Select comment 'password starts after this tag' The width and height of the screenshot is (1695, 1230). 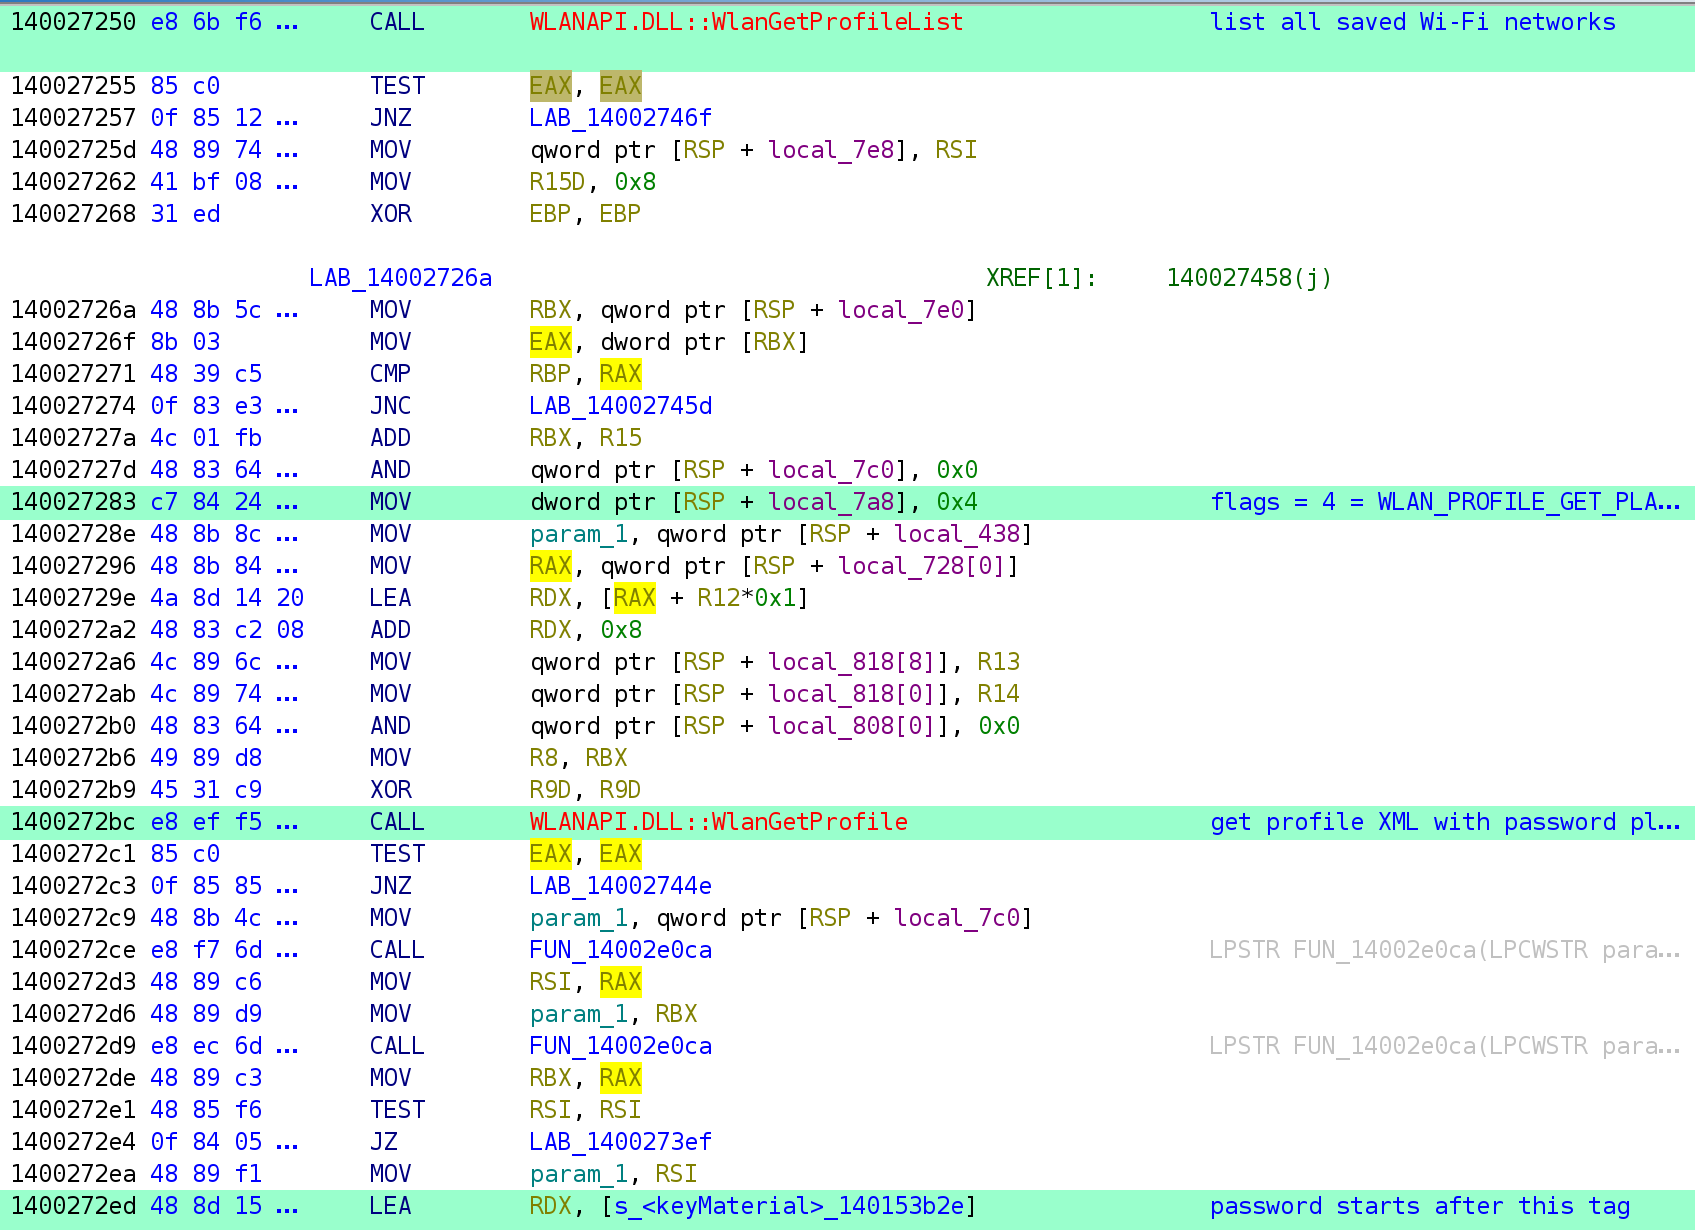[x=1419, y=1206]
